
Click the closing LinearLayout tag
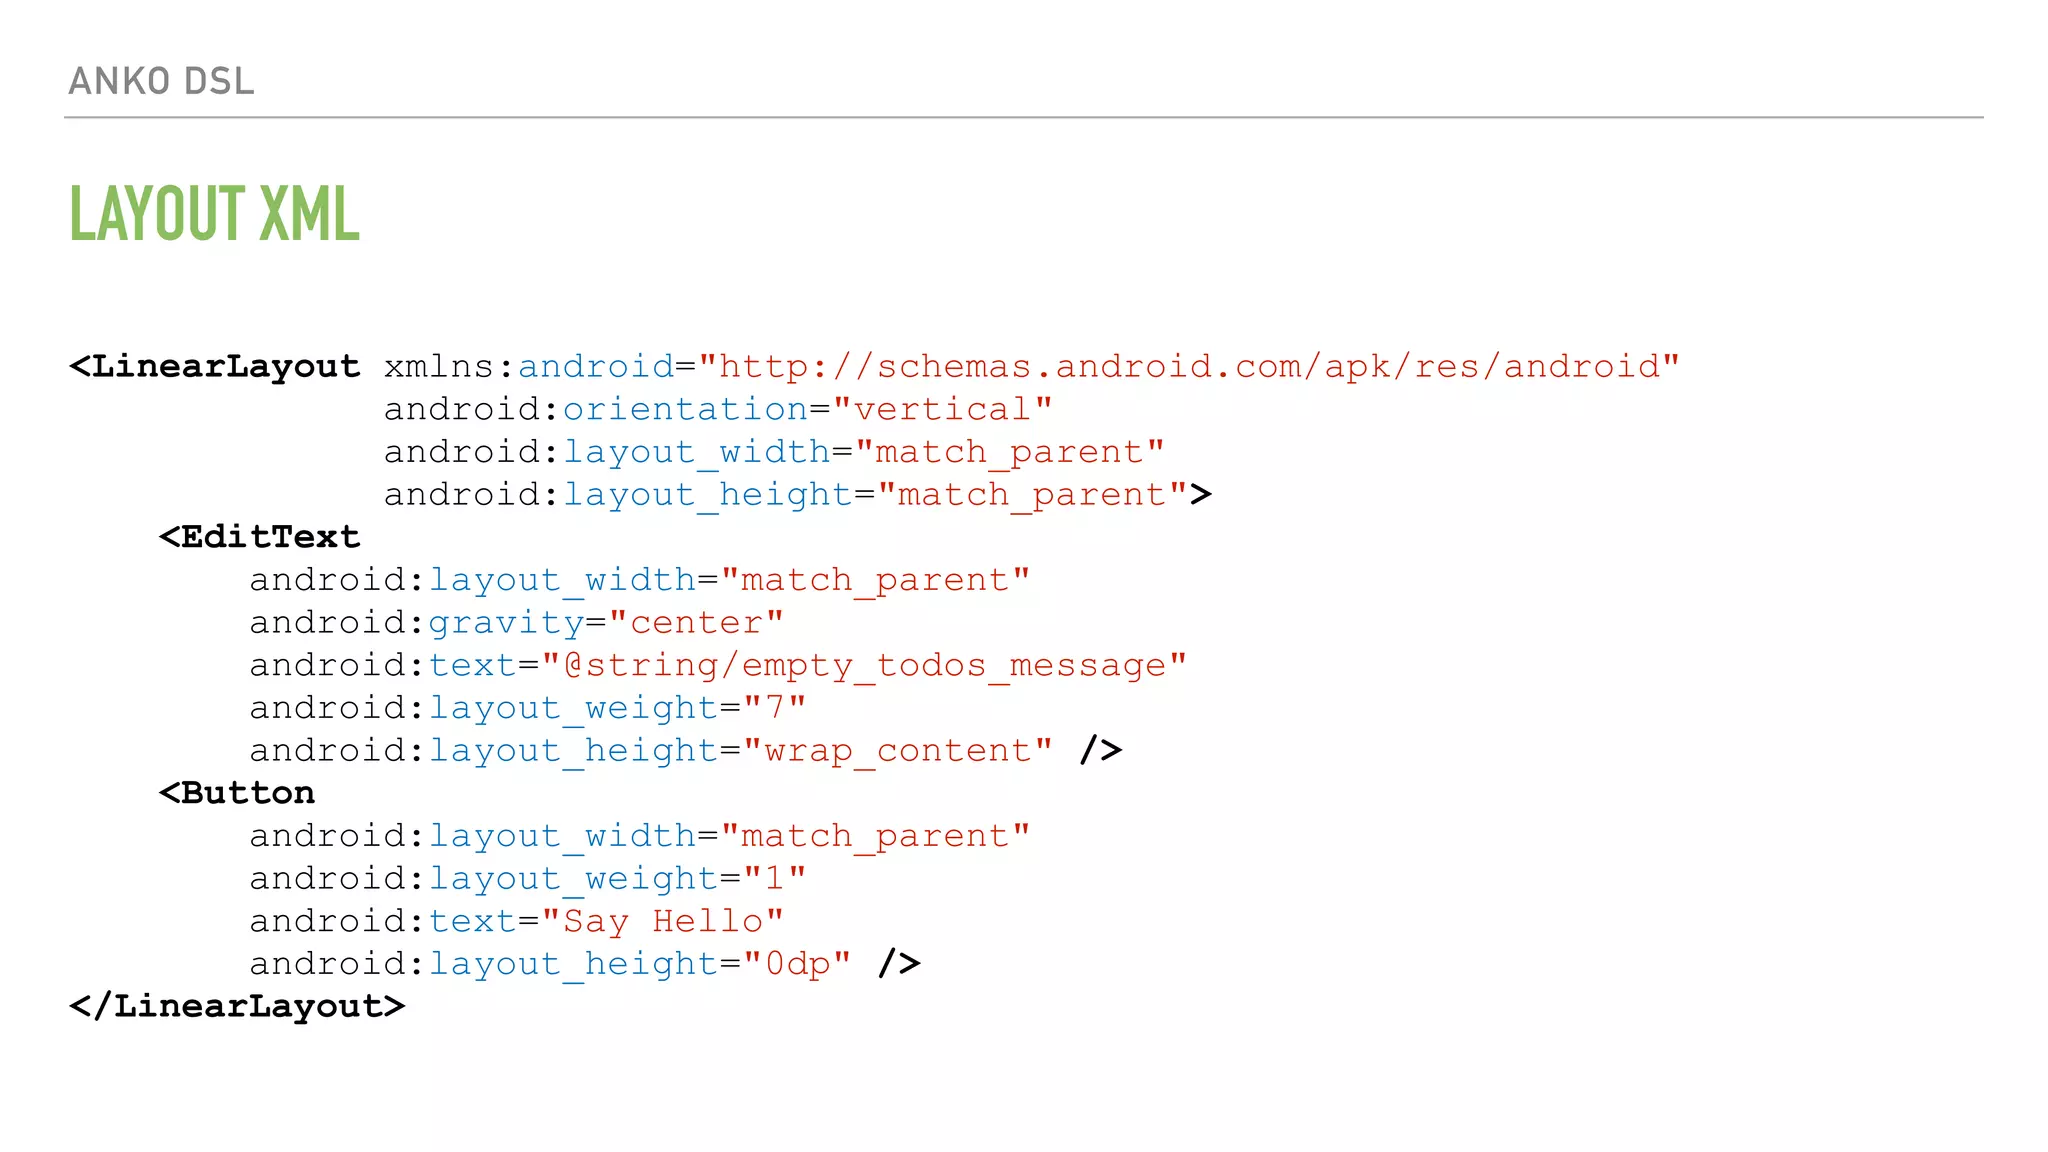tap(237, 1006)
